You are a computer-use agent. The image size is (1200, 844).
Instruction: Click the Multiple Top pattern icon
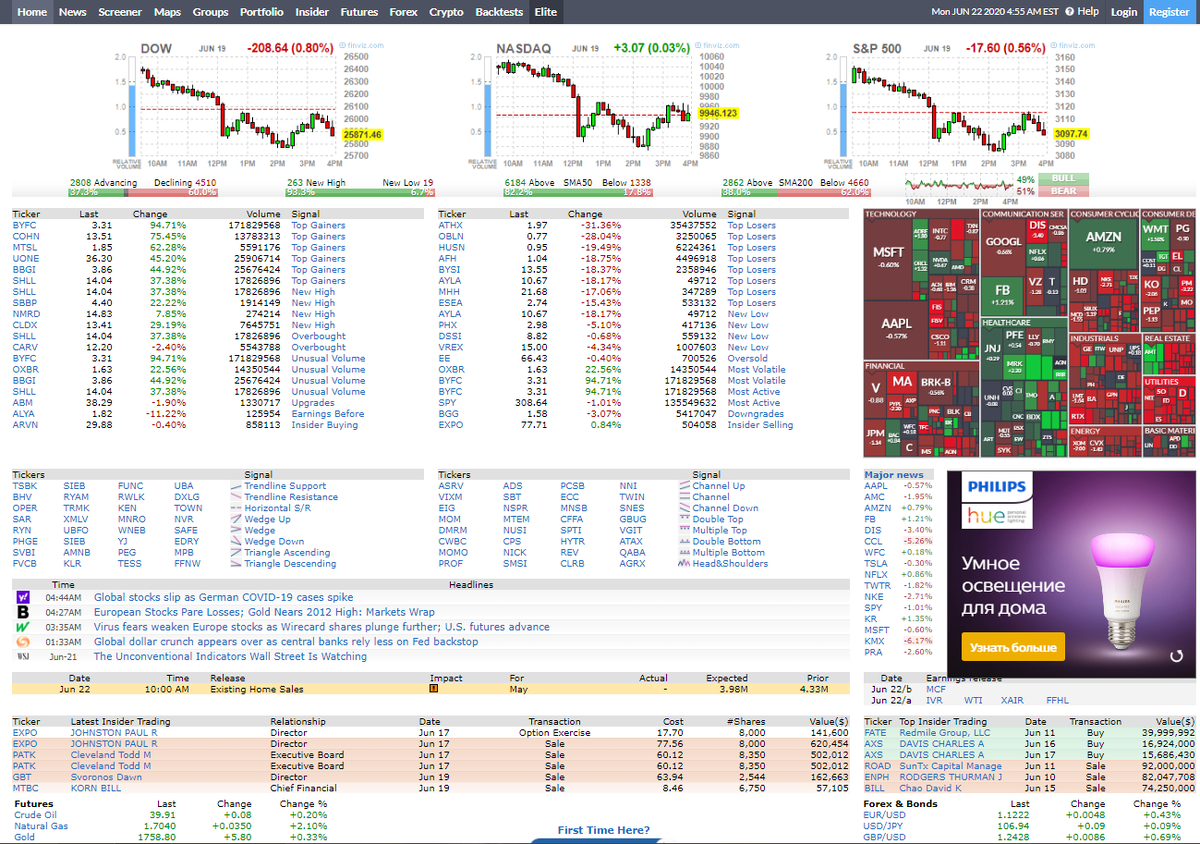(x=684, y=530)
